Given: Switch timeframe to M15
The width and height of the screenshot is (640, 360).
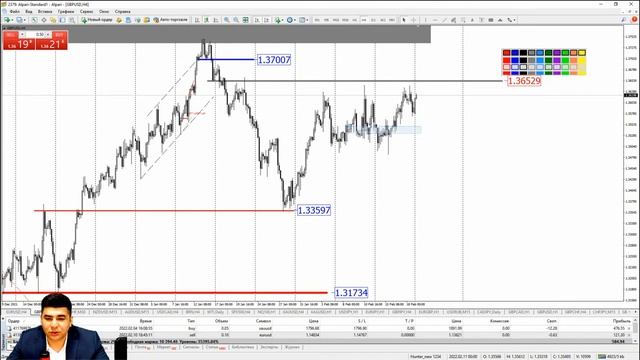Looking at the screenshot, I should coord(336,20).
